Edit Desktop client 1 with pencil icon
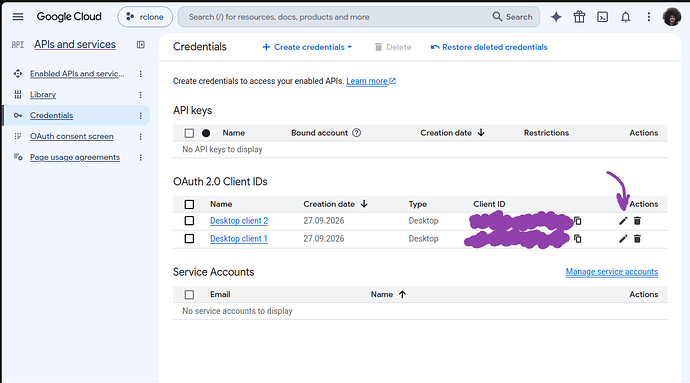Viewport: 690px width, 383px height. point(623,239)
